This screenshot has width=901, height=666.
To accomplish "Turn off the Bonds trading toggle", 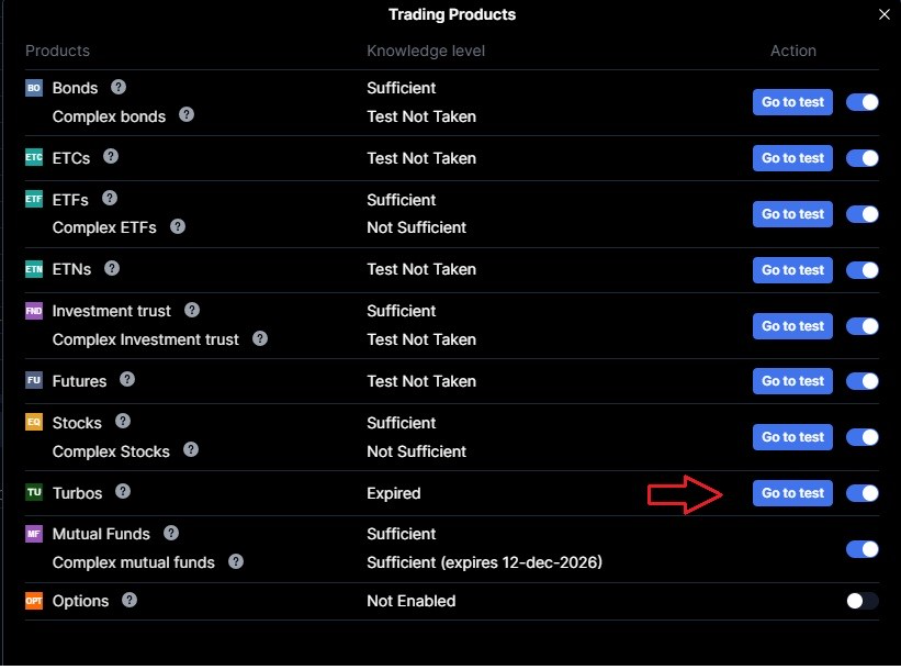I will click(862, 102).
